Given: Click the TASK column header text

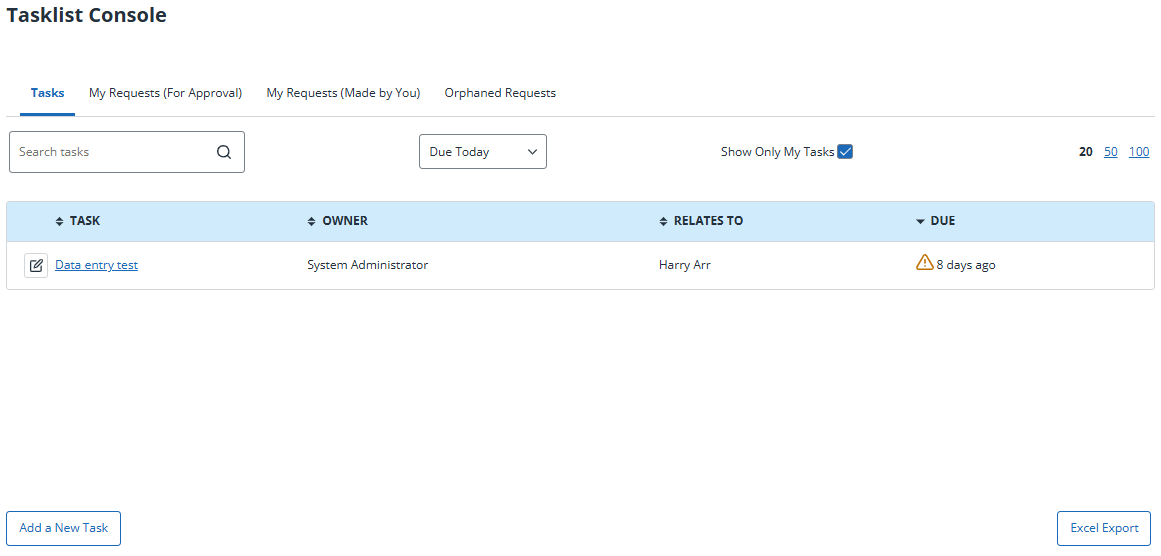Looking at the screenshot, I should point(84,221).
